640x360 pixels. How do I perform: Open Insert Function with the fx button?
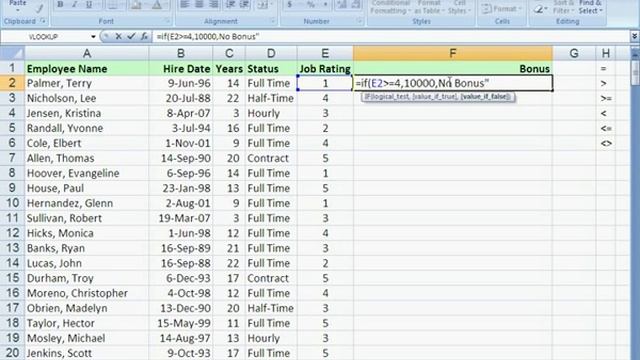(x=144, y=37)
